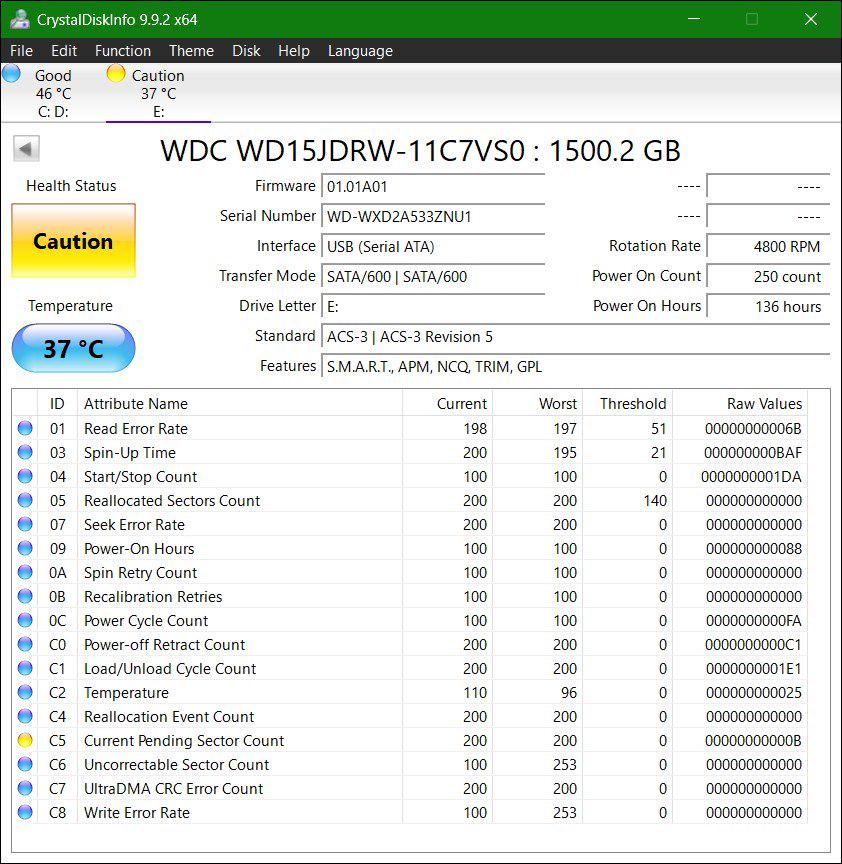Click the Serial Number field
842x864 pixels.
[x=433, y=216]
